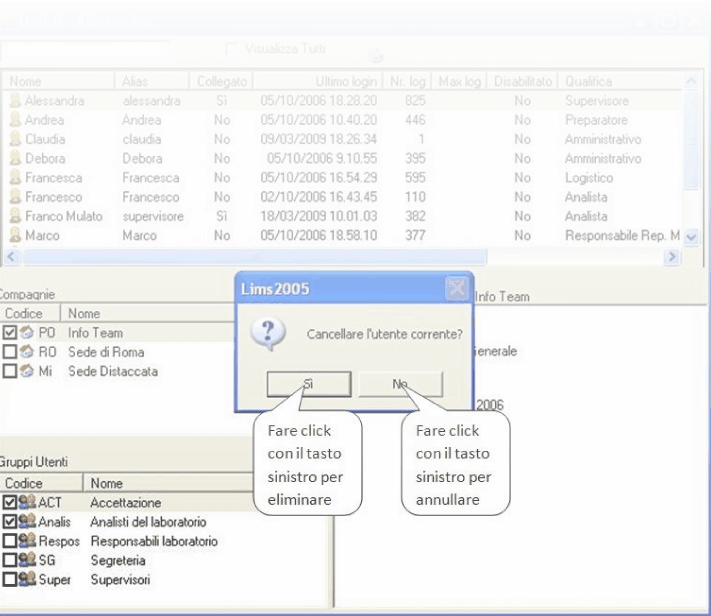The width and height of the screenshot is (711, 616).
Task: Click the SG group icon
Action: click(x=27, y=560)
